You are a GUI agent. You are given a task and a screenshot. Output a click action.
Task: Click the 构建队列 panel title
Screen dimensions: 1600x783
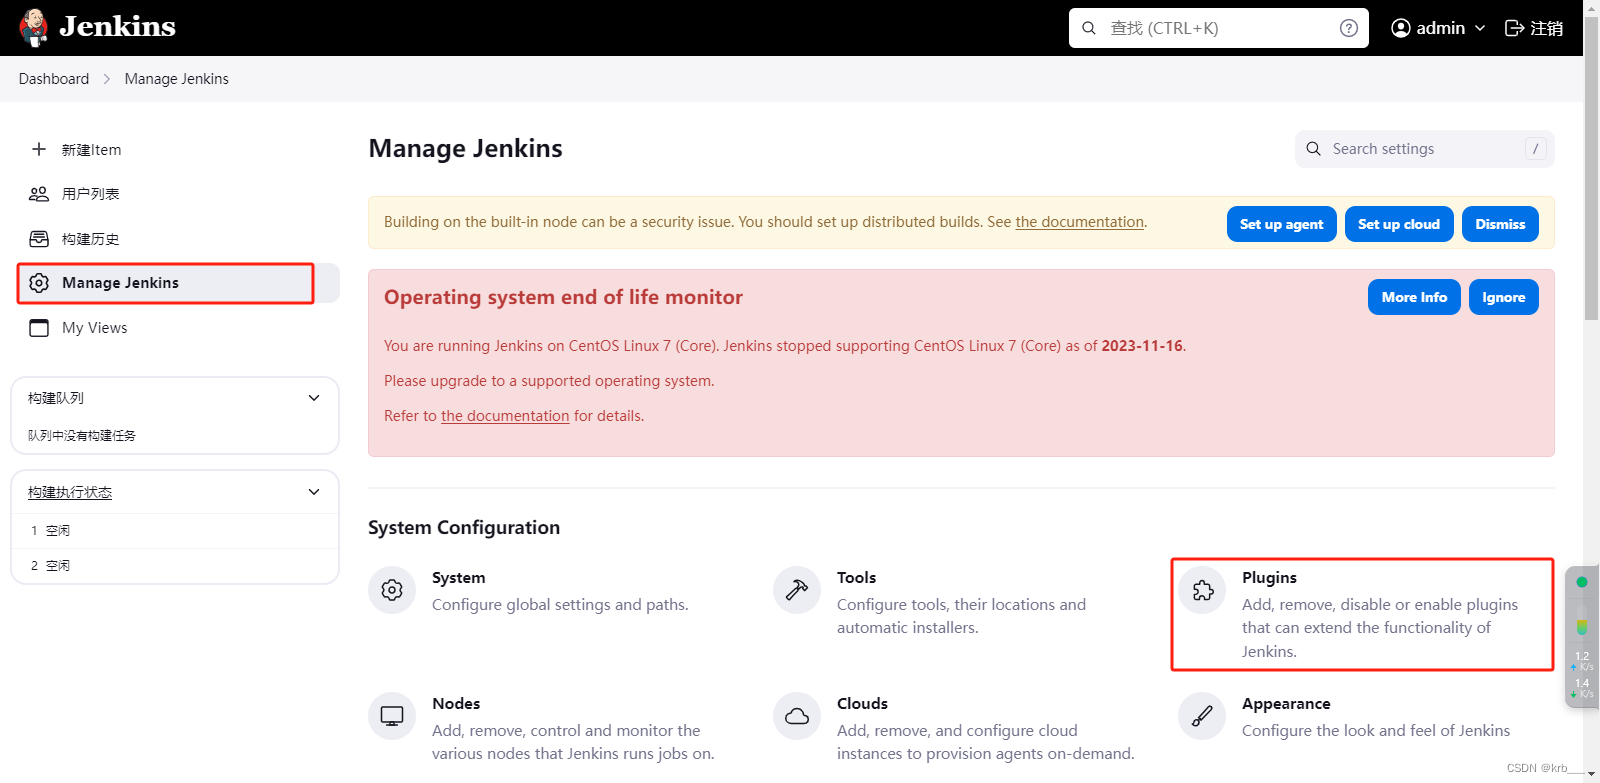pos(56,398)
